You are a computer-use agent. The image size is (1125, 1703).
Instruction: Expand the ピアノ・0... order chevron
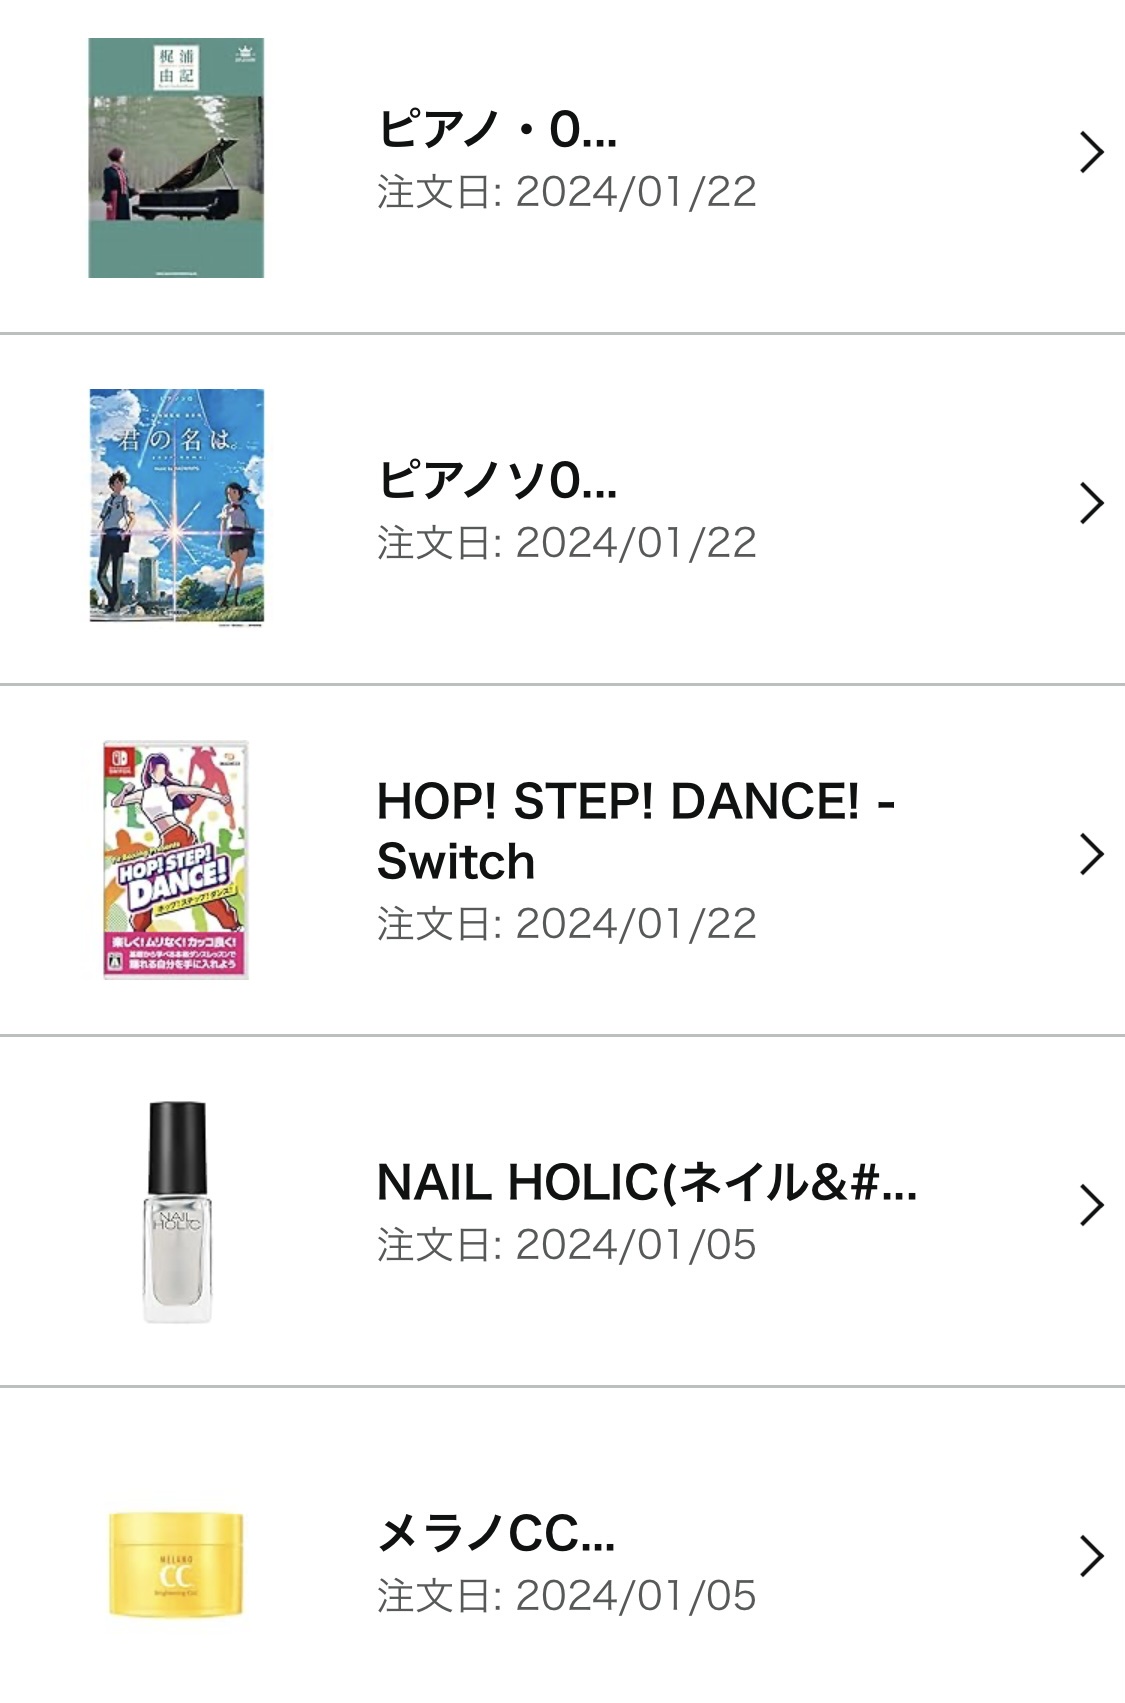coord(1091,153)
